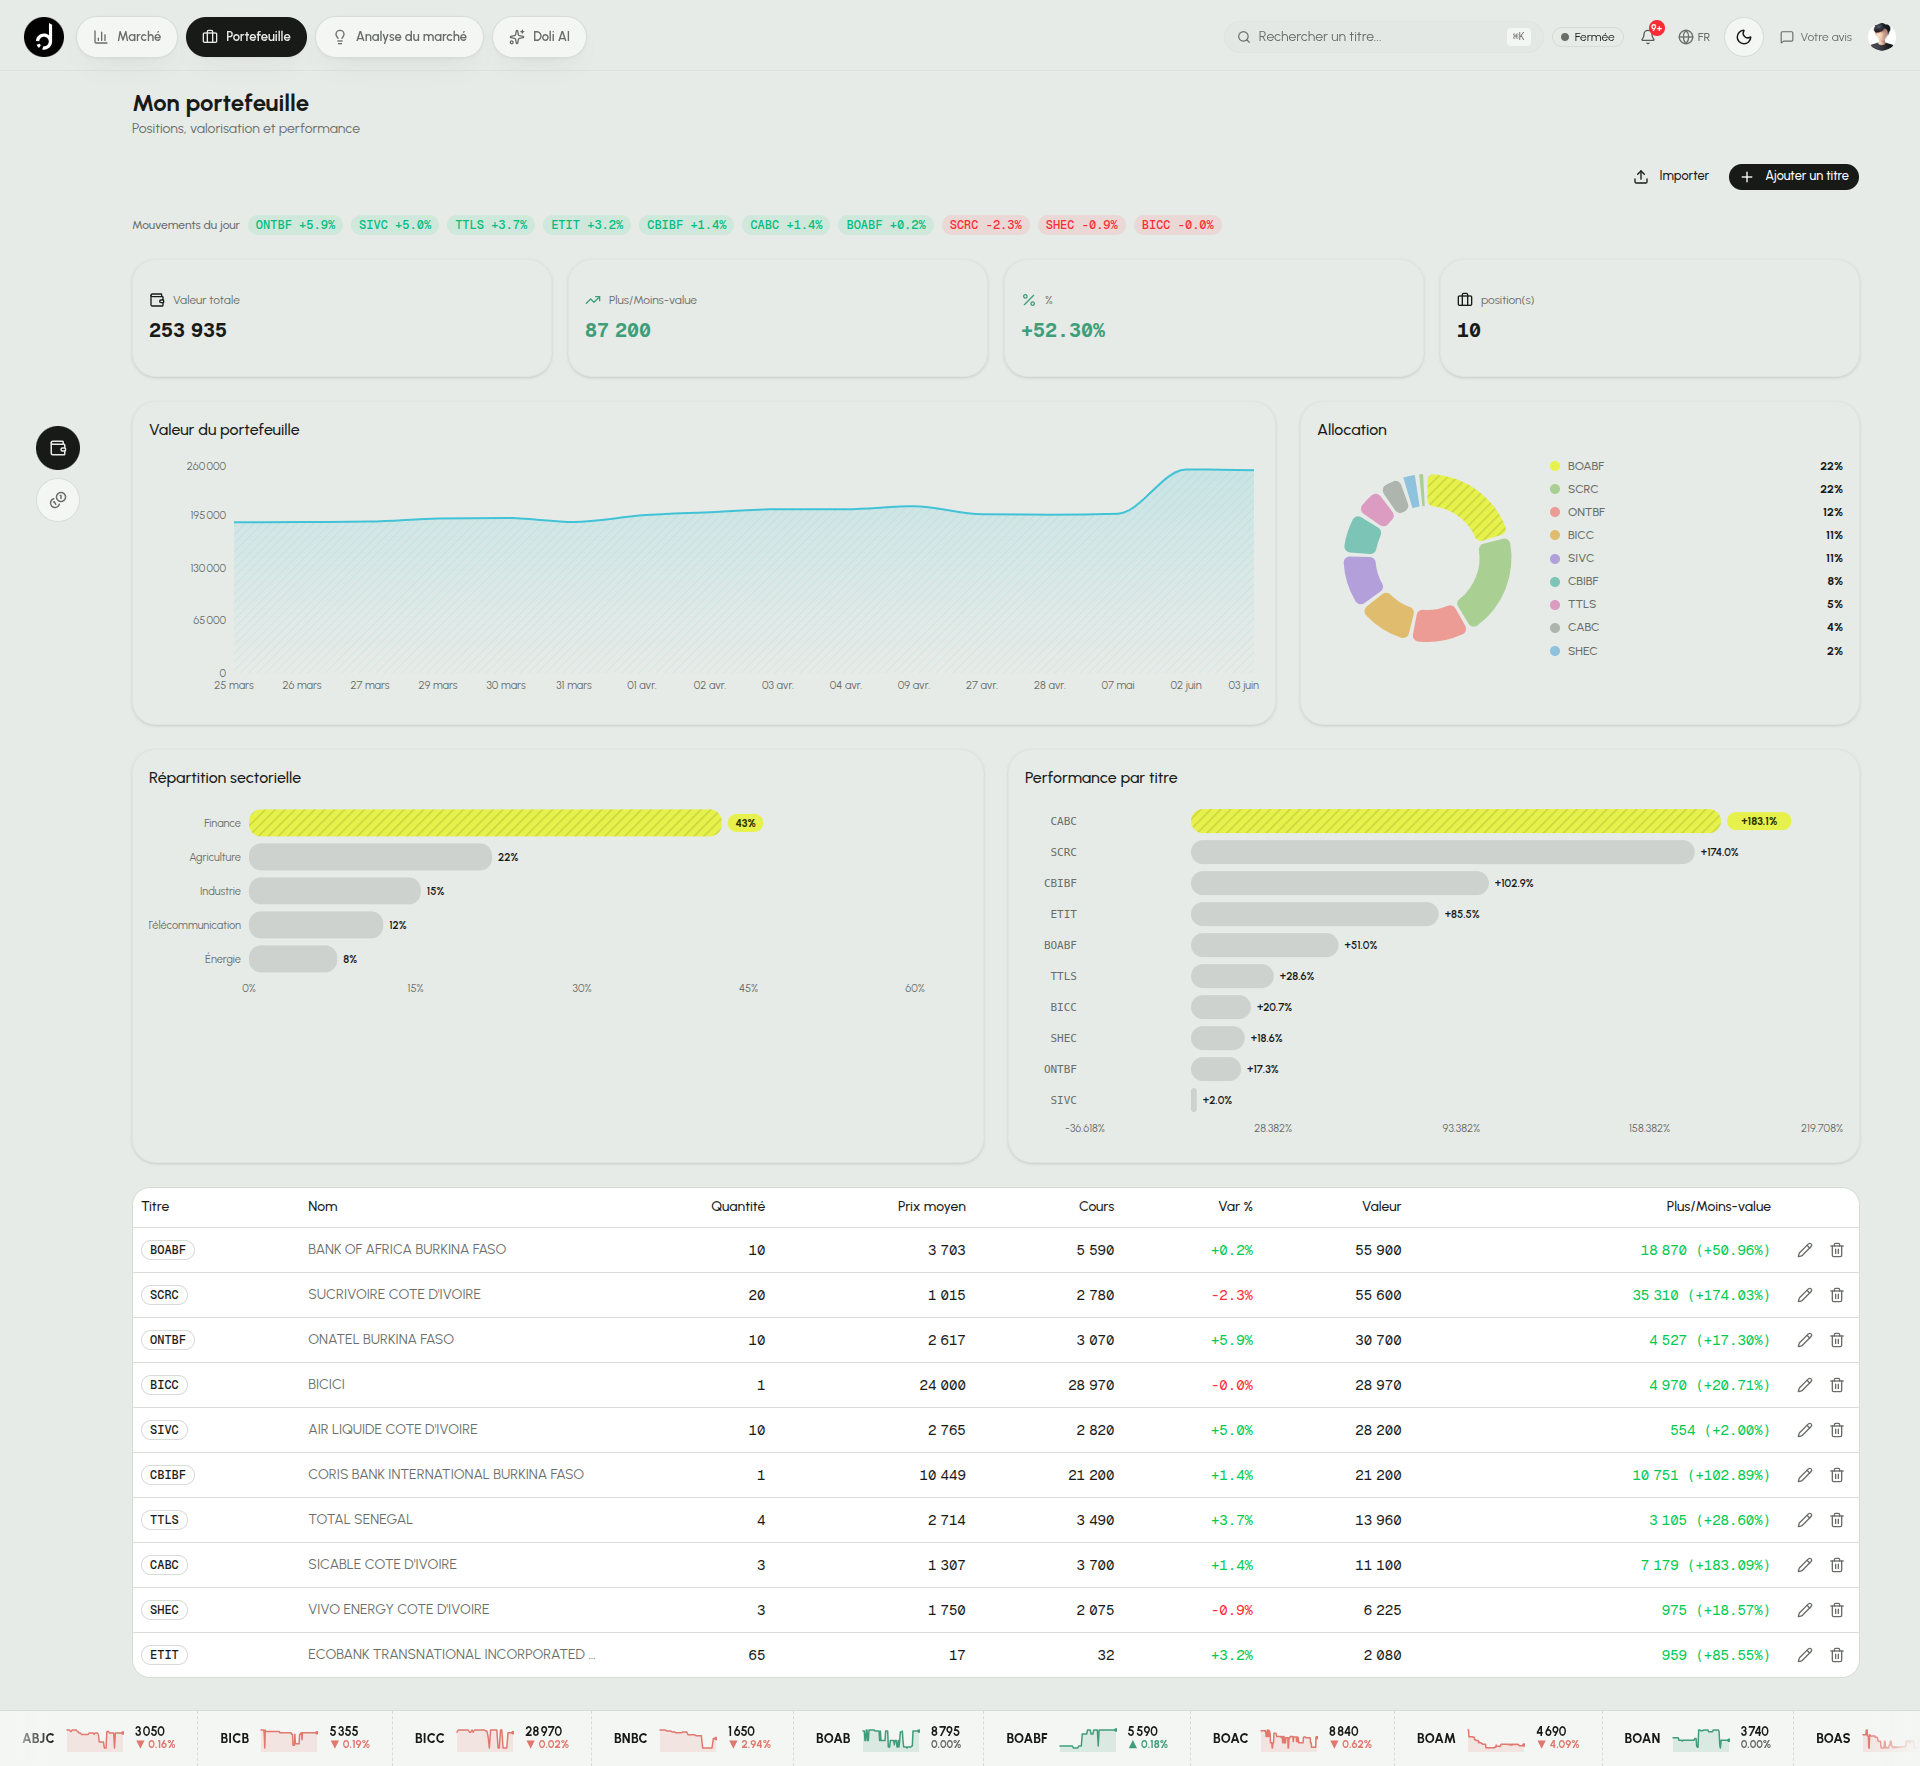1920x1766 pixels.
Task: Edit the CABC position pencil icon
Action: 1805,1565
